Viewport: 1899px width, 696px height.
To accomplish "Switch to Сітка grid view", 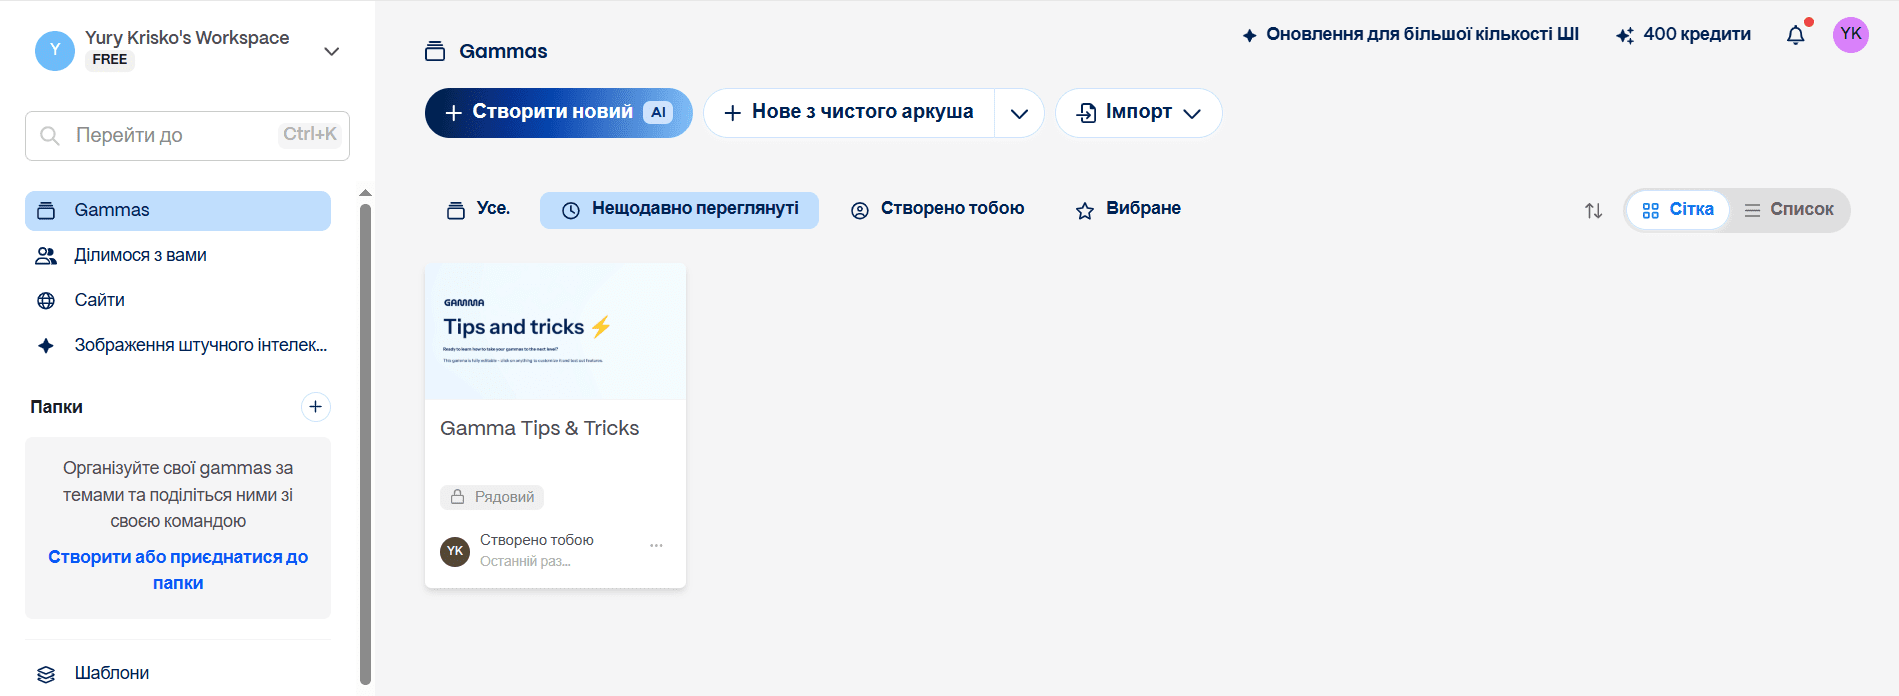I will (1678, 210).
